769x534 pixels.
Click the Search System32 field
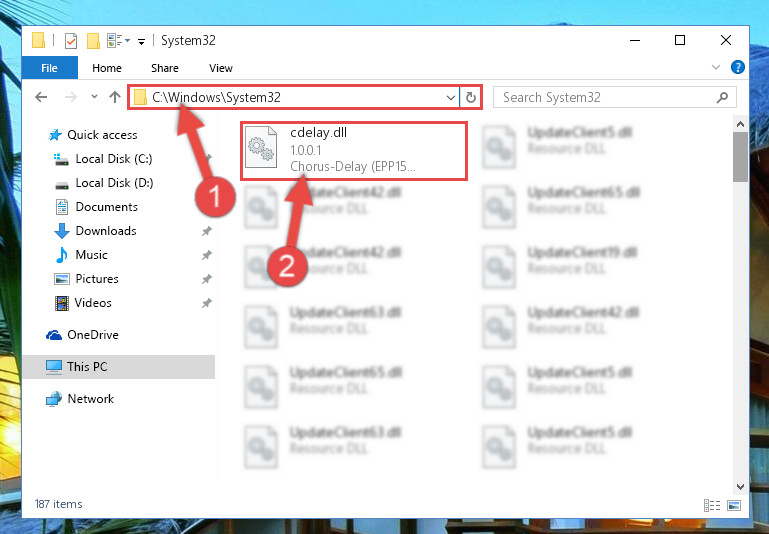615,97
